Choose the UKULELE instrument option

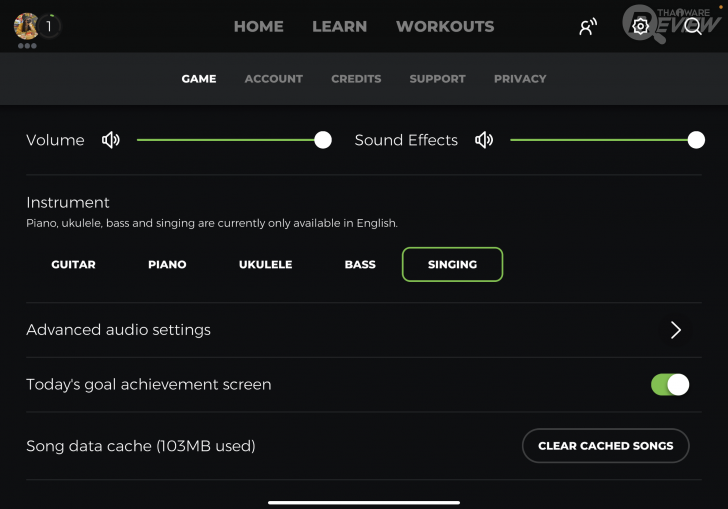pos(266,264)
